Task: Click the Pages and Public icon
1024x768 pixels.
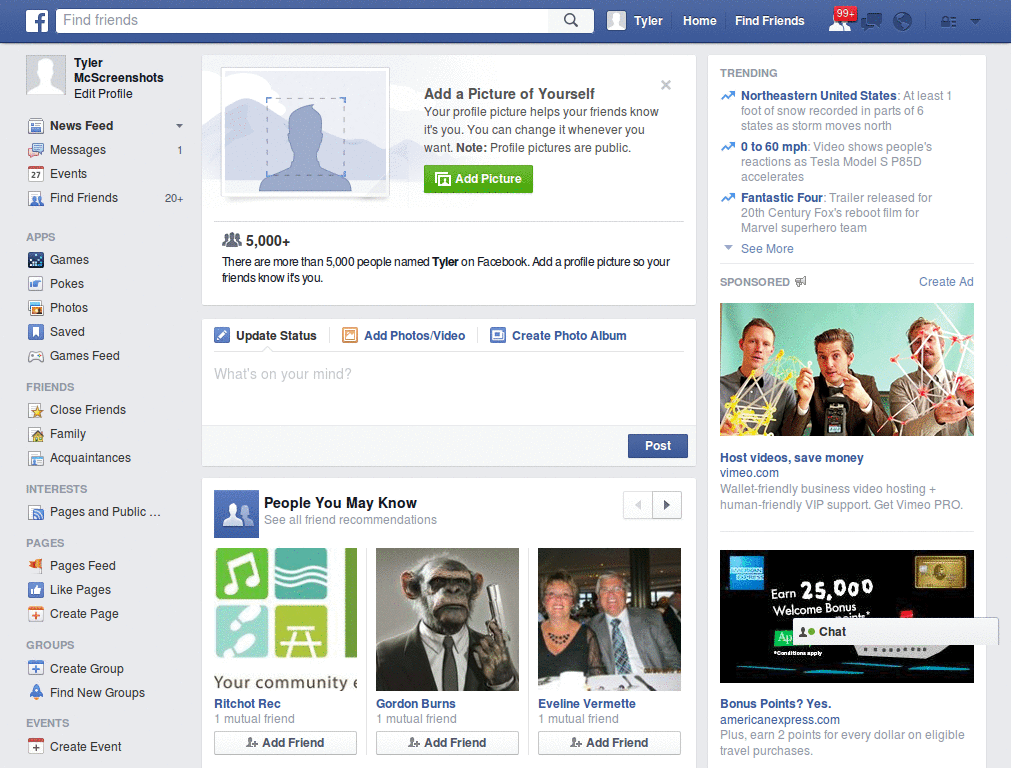Action: (x=36, y=513)
